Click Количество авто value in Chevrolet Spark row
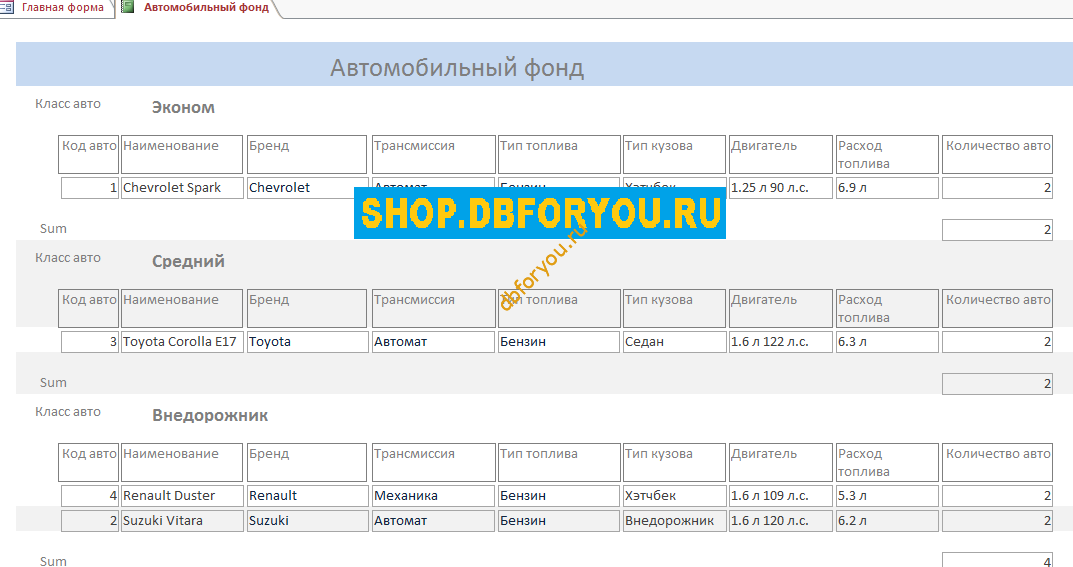The width and height of the screenshot is (1073, 567). point(997,188)
